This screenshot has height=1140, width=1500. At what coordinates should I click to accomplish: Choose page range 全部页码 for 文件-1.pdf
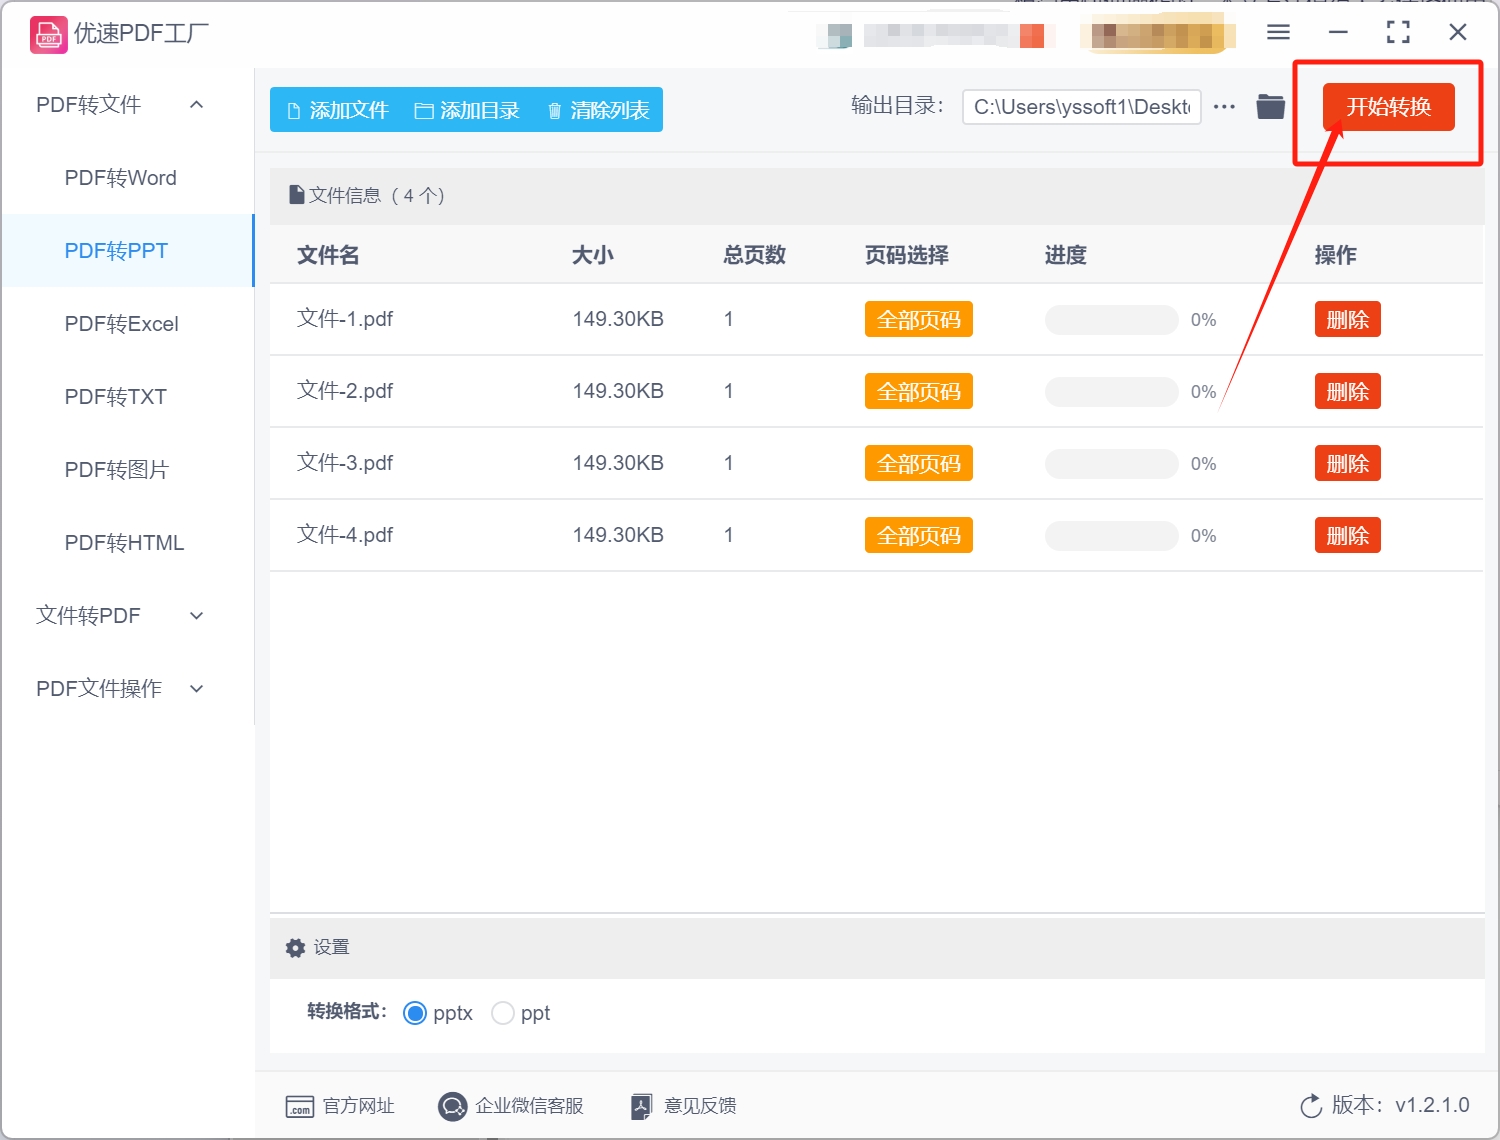(918, 320)
